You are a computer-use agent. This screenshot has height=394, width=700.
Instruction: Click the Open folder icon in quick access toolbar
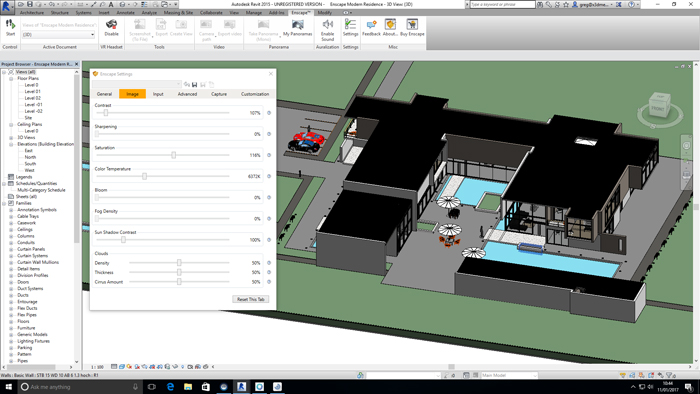(21, 4)
